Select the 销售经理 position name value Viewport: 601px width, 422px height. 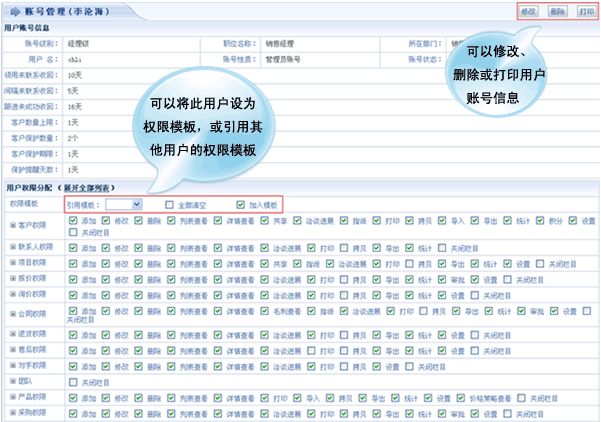[x=279, y=44]
